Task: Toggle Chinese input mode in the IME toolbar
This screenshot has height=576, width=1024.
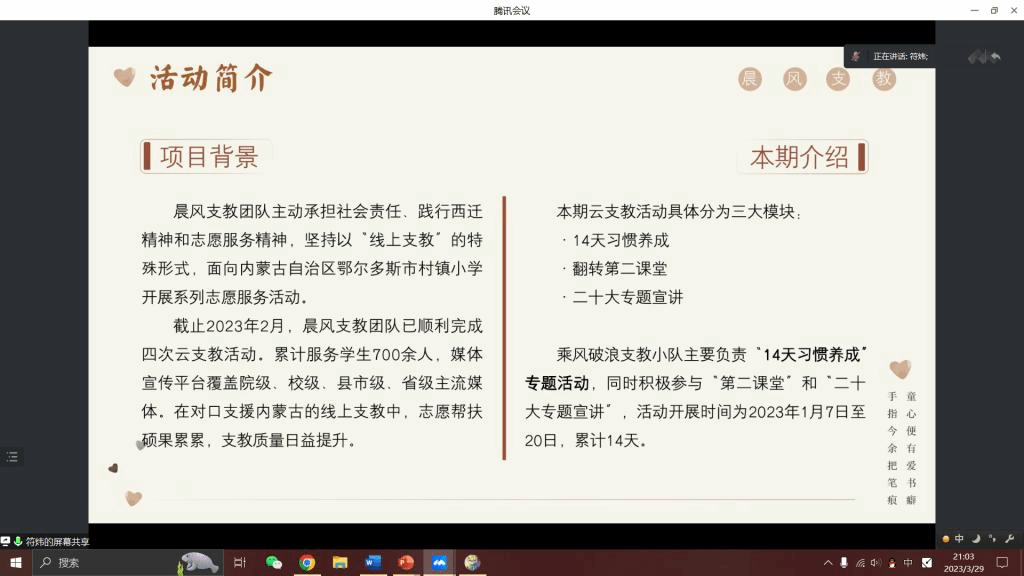Action: pos(959,539)
